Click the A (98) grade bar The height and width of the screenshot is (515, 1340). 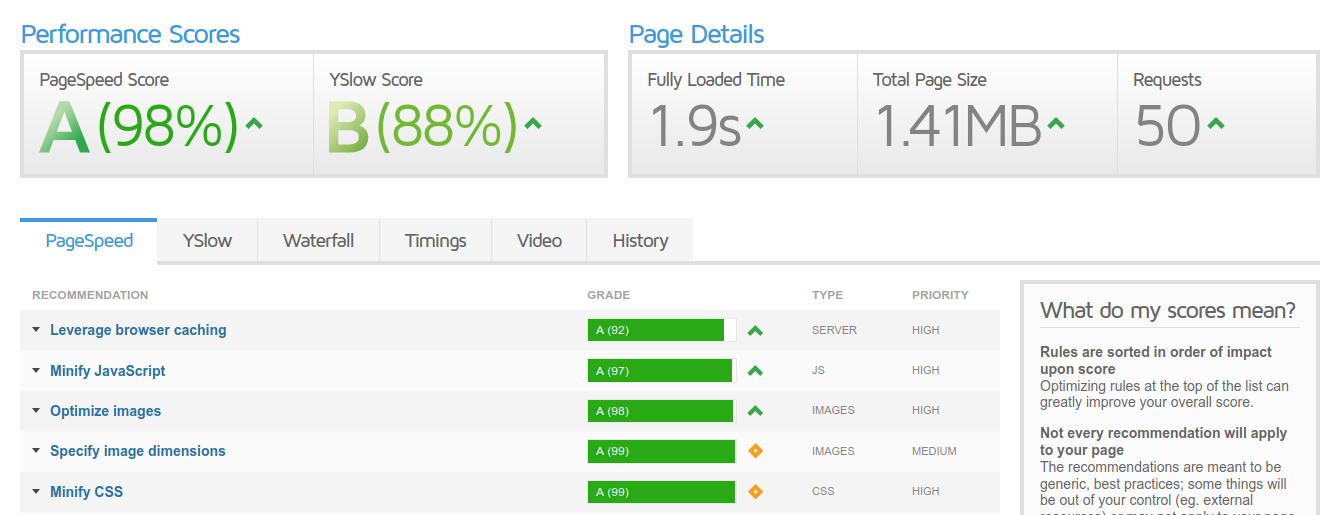(x=662, y=411)
